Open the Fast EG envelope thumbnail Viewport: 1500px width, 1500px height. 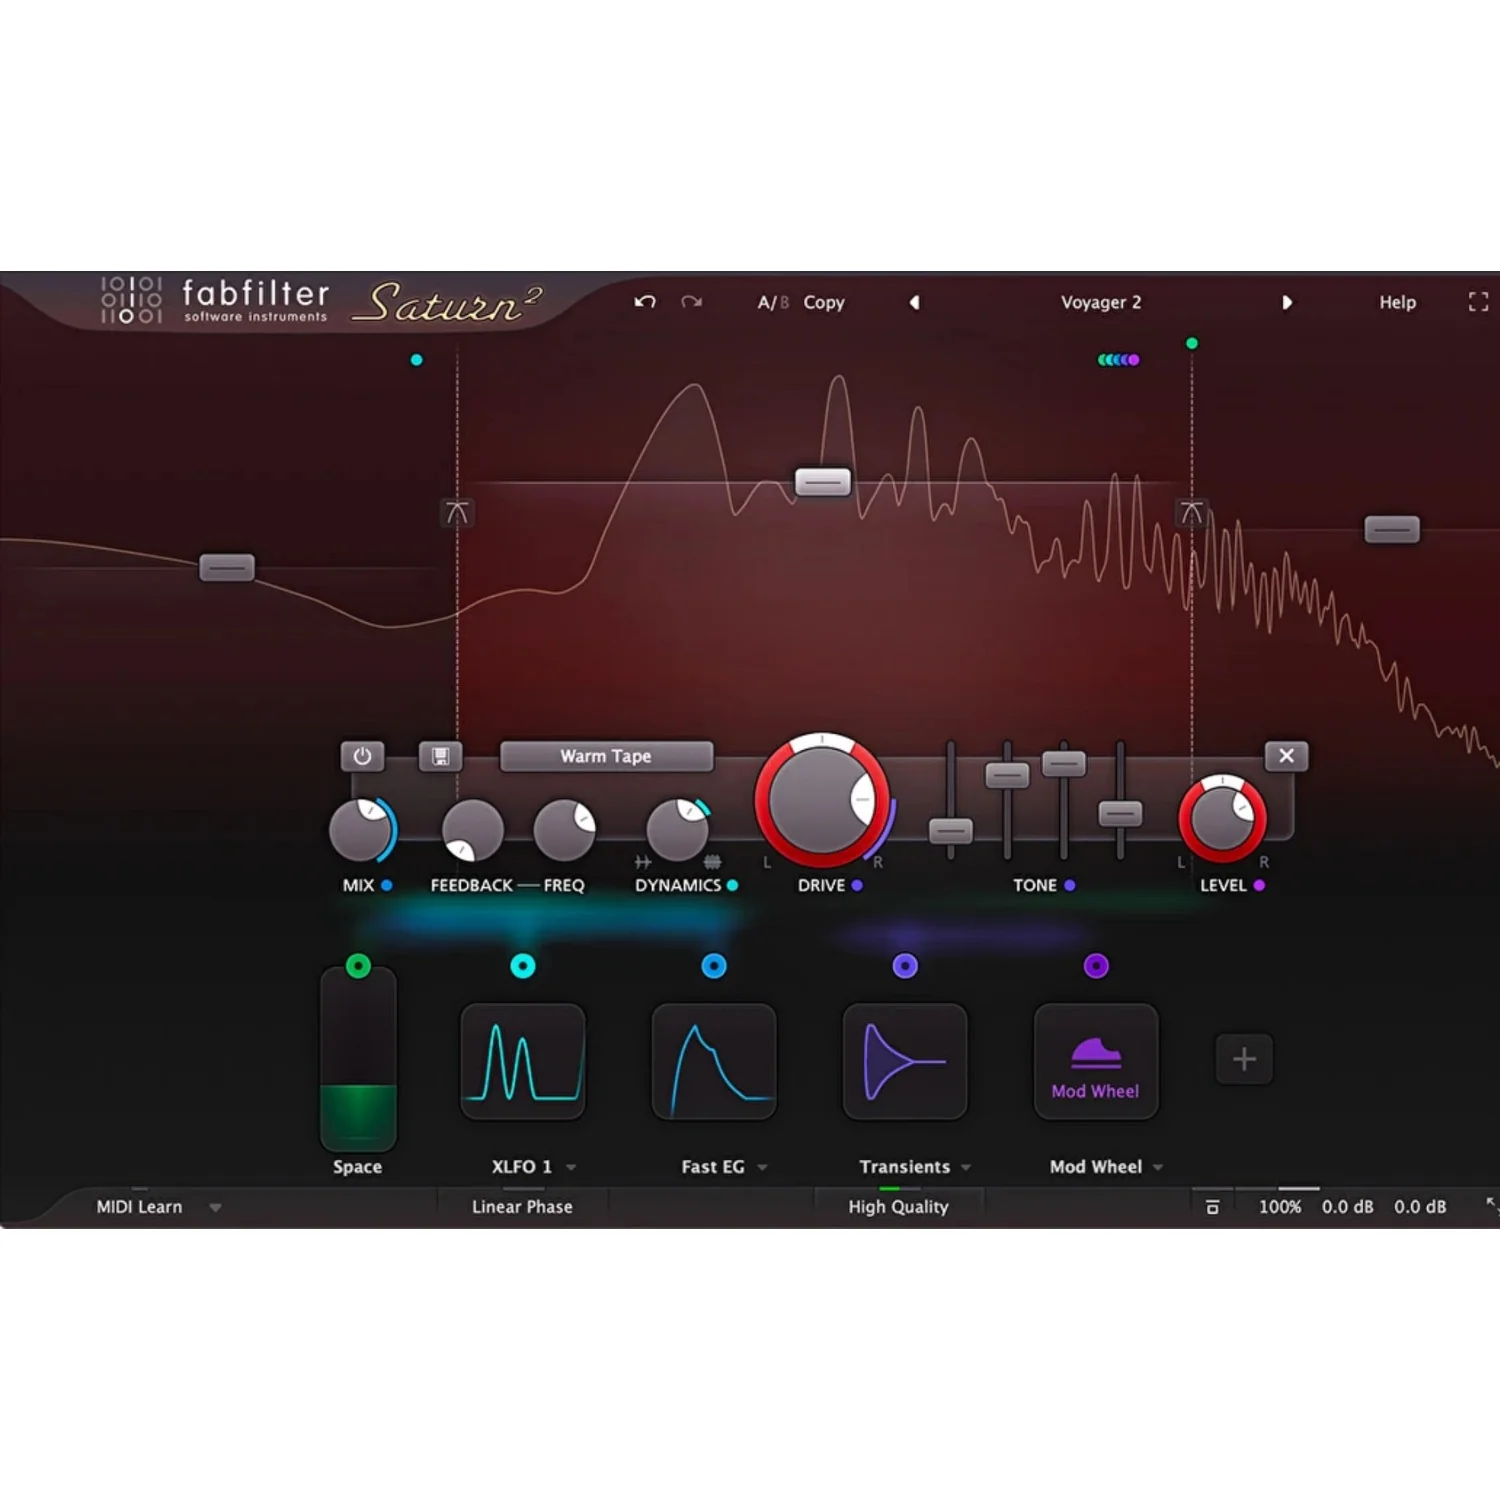click(714, 1061)
